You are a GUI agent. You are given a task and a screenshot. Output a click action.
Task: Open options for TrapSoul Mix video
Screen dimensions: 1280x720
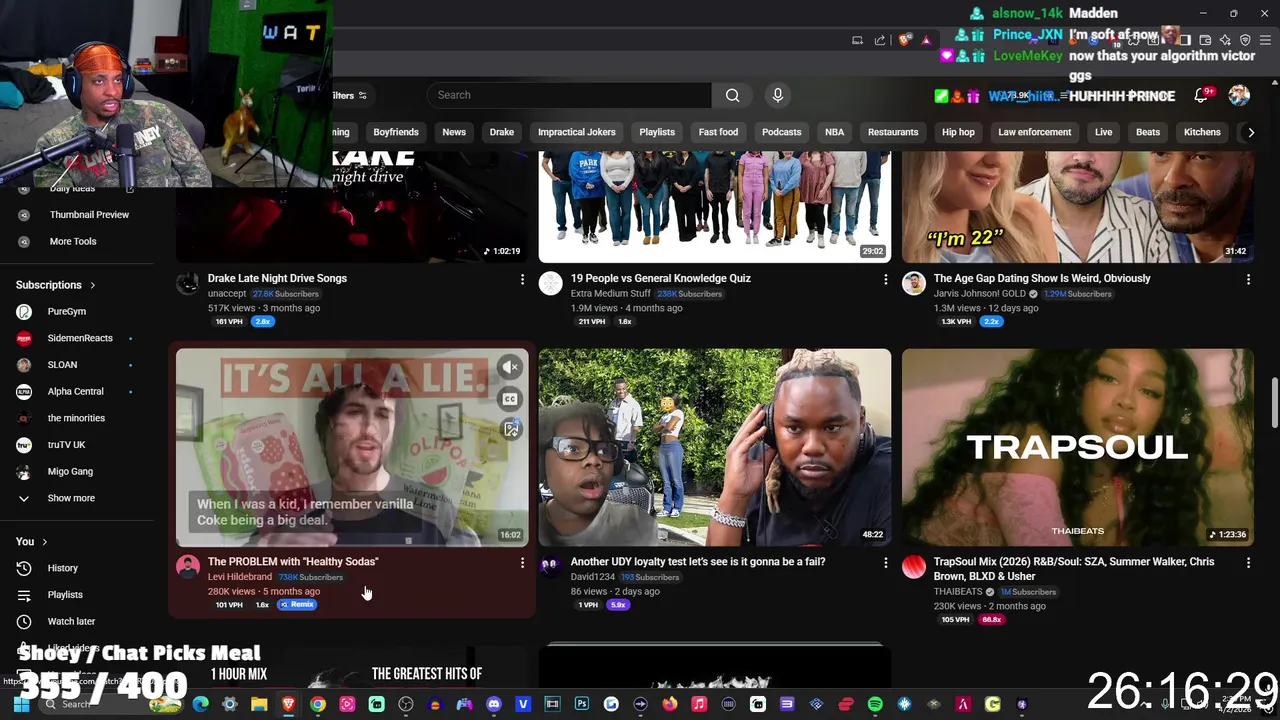(1248, 563)
